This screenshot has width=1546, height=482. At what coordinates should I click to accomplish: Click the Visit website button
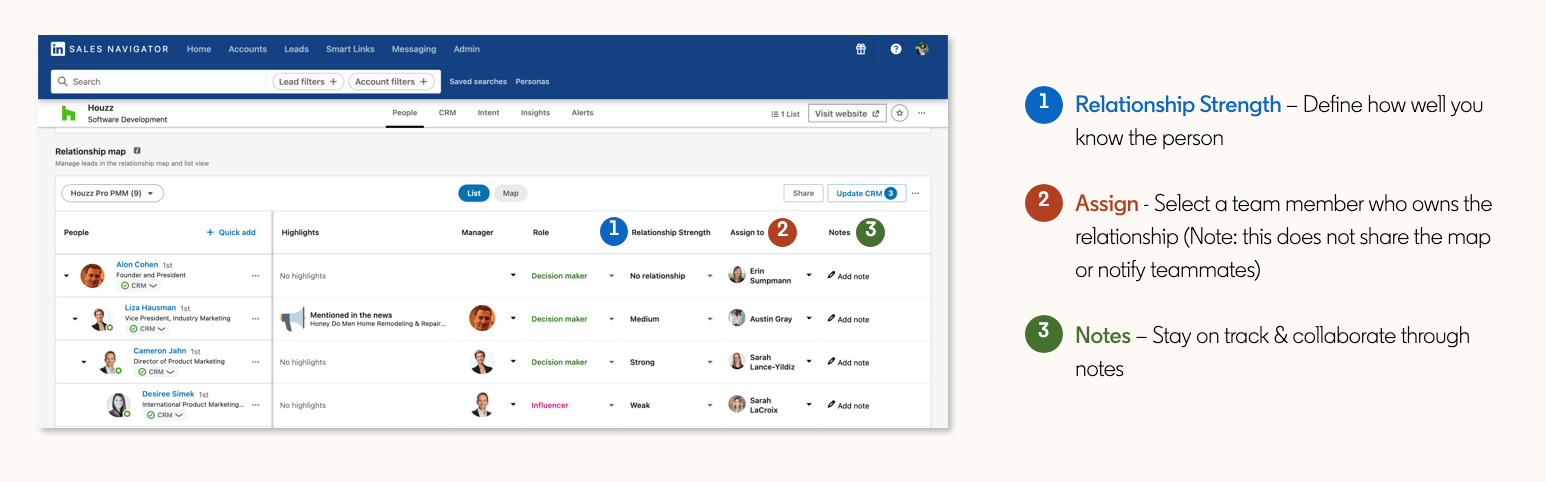pos(847,113)
